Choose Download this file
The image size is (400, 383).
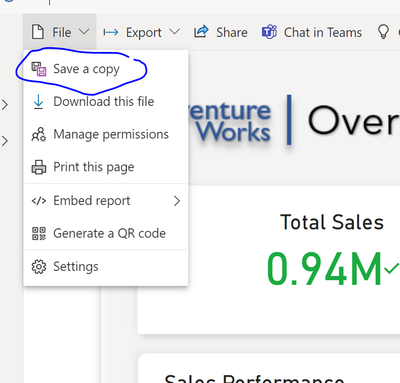click(106, 102)
